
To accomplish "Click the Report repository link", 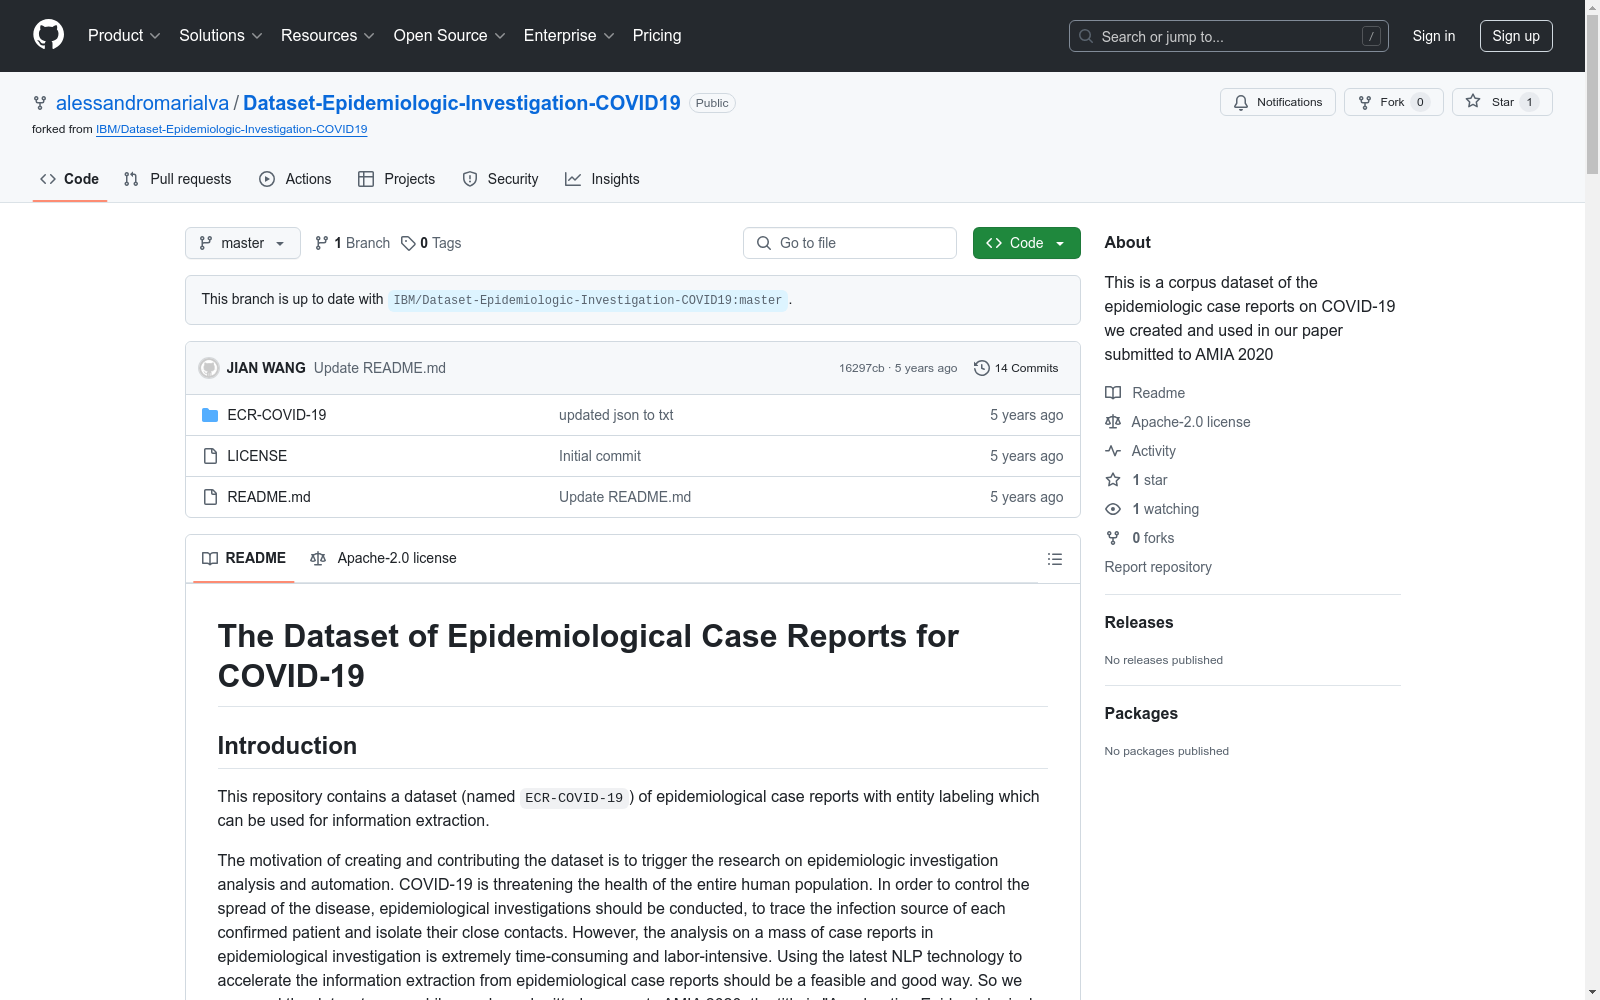I will point(1158,567).
